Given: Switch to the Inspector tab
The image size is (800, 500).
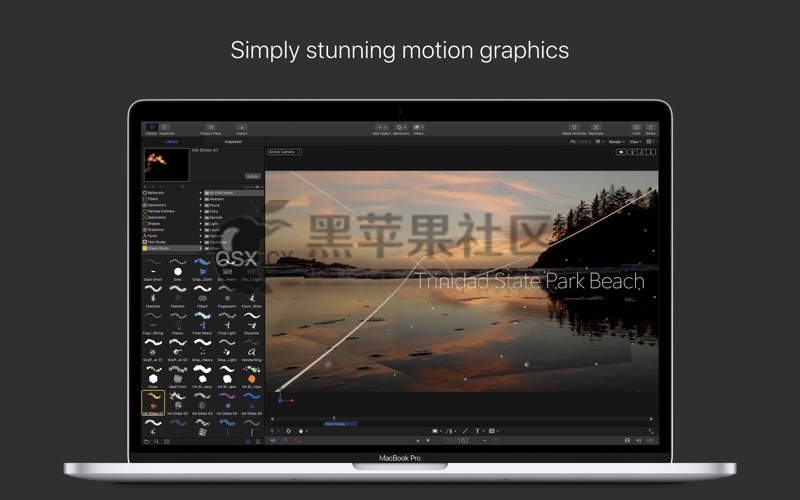Looking at the screenshot, I should tap(233, 142).
